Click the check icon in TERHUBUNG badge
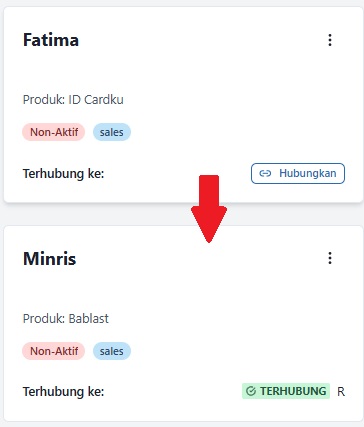 point(250,391)
